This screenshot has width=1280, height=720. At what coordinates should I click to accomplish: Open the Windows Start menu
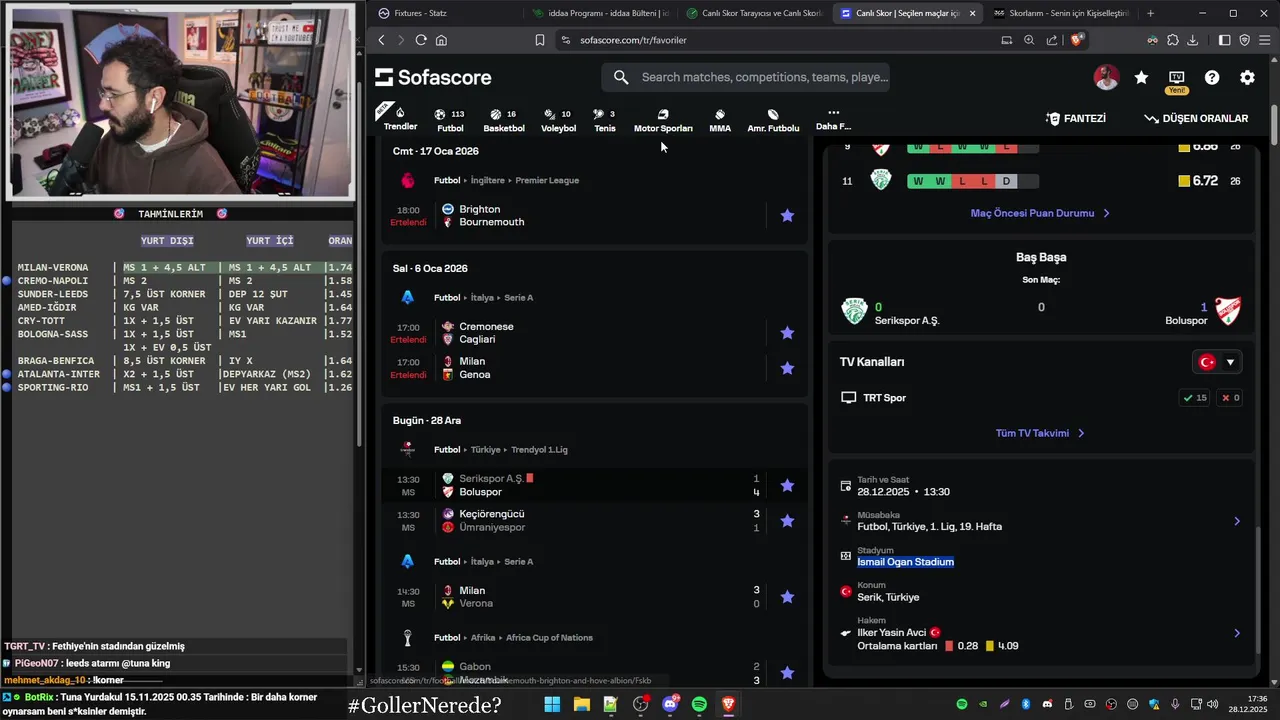(x=552, y=705)
